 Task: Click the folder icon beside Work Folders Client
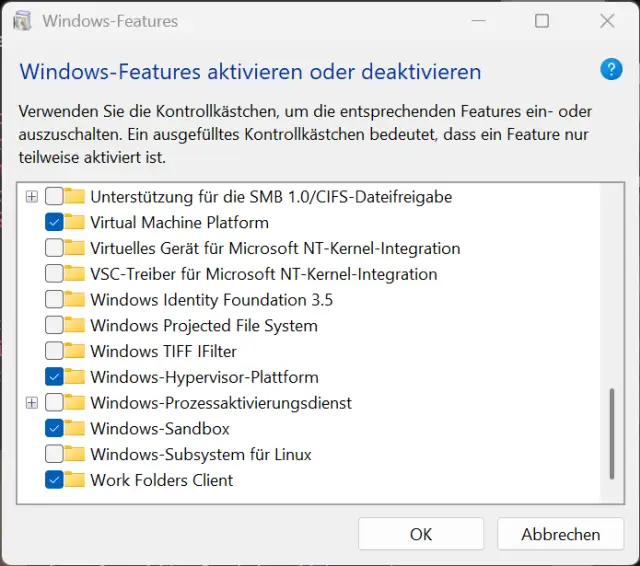pyautogui.click(x=75, y=480)
